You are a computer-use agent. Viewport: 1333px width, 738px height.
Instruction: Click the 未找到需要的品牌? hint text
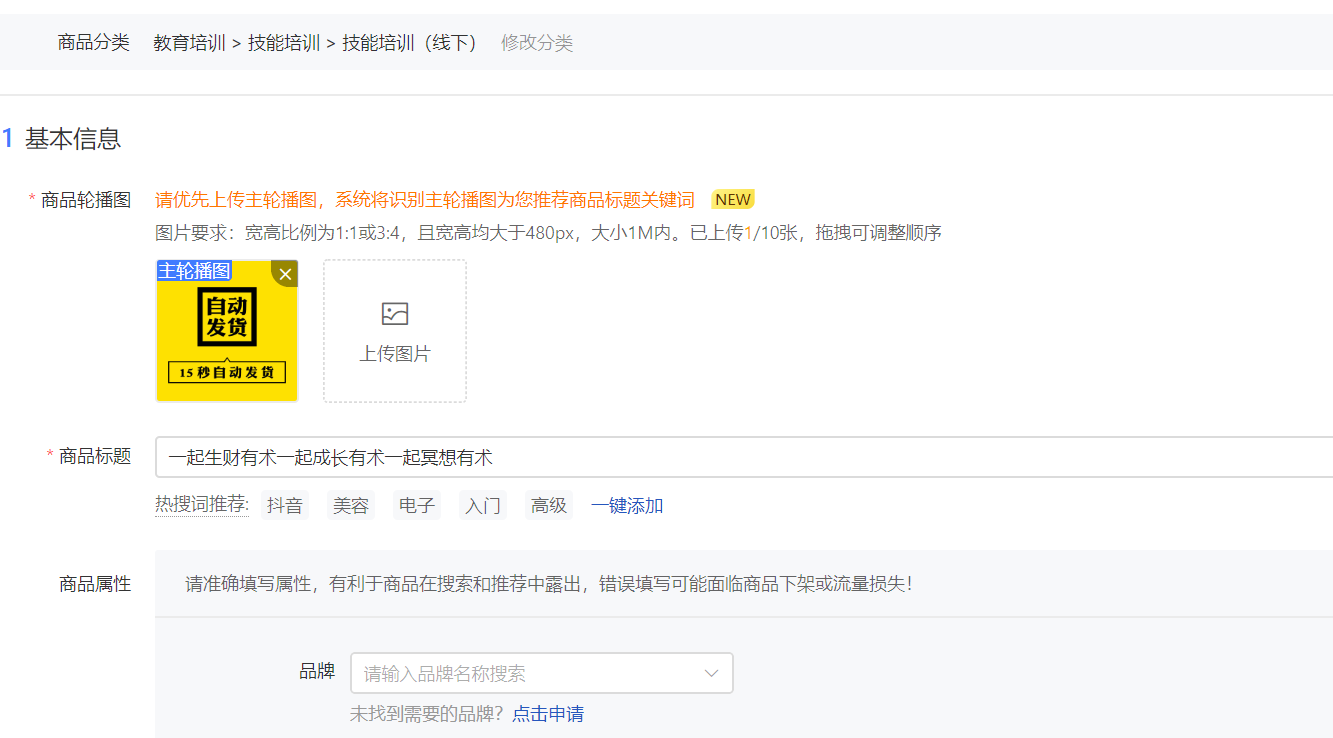tap(427, 714)
